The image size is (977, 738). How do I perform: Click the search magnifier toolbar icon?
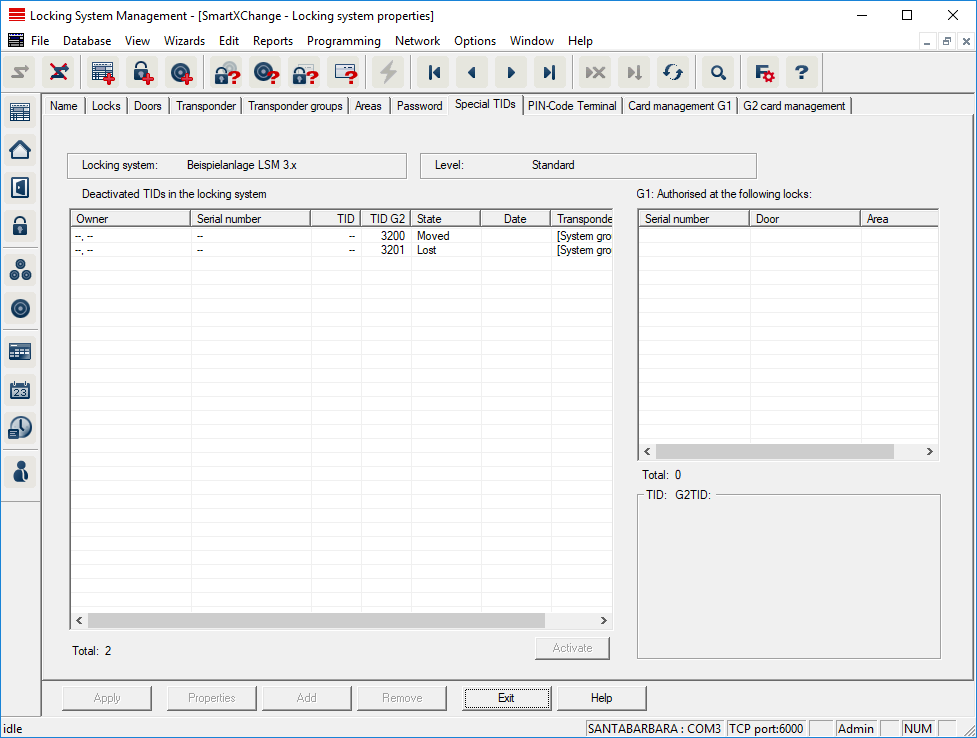coord(717,72)
